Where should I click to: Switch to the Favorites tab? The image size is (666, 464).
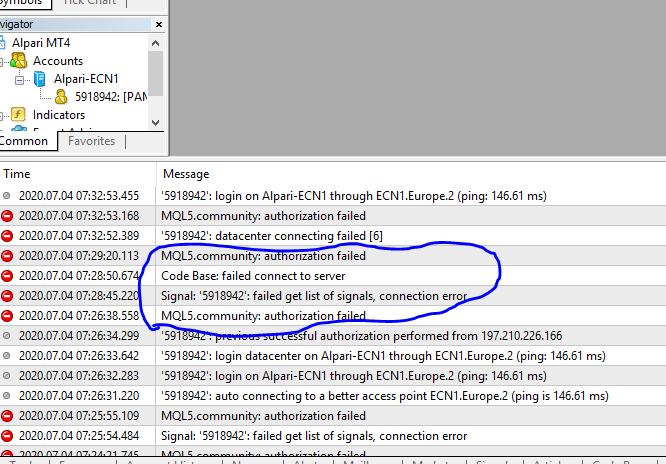click(x=91, y=141)
